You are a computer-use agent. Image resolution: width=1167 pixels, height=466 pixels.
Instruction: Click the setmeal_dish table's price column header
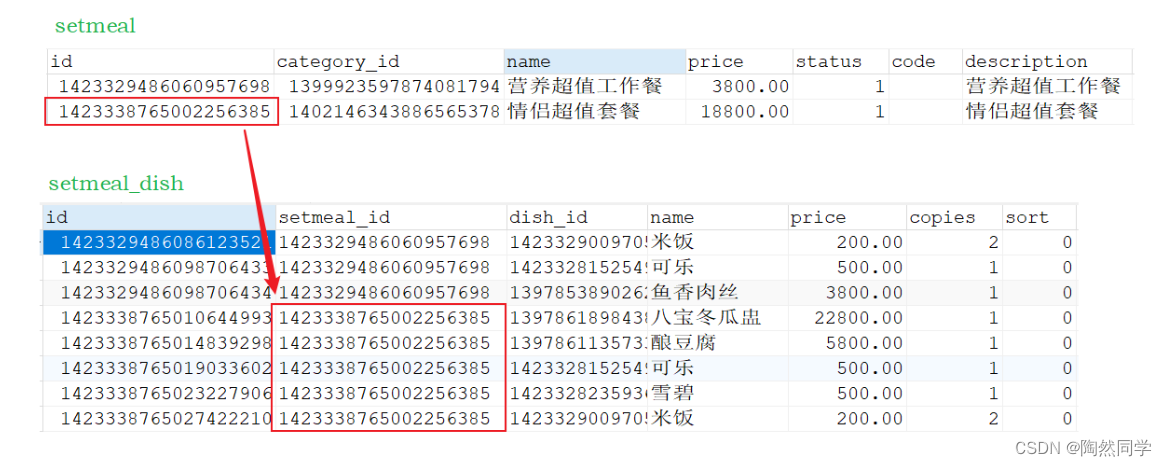click(x=848, y=217)
